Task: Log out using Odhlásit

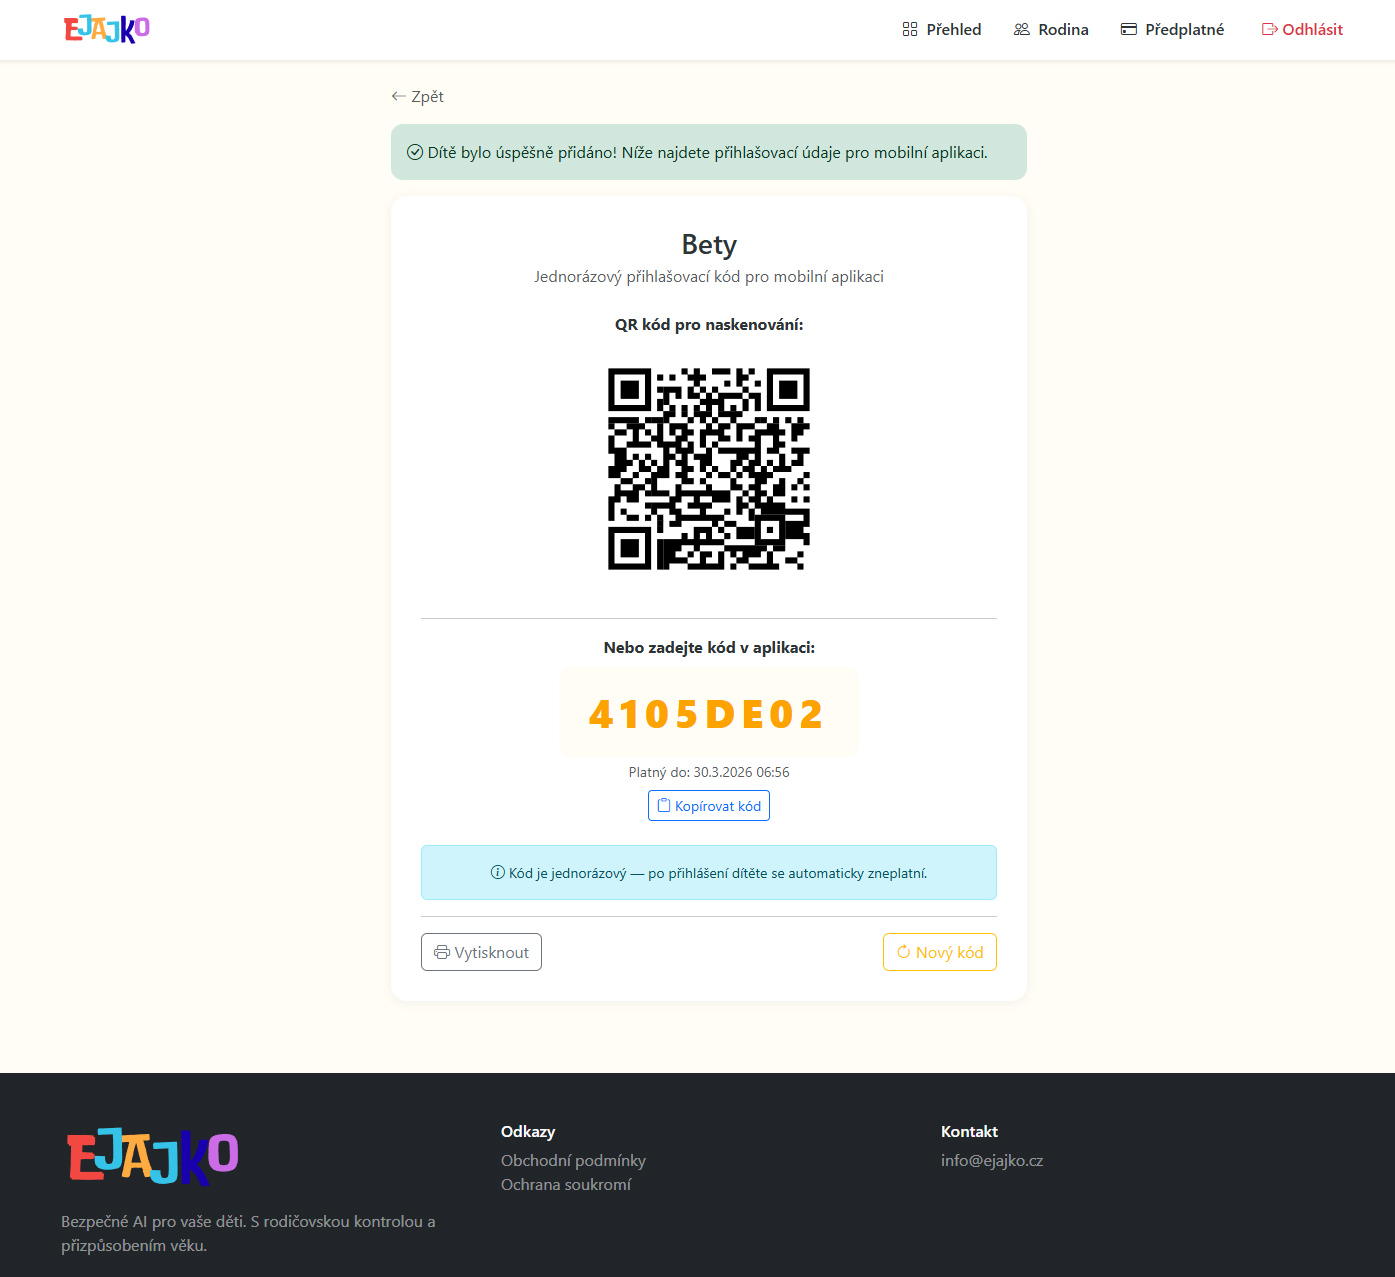Action: coord(1312,30)
